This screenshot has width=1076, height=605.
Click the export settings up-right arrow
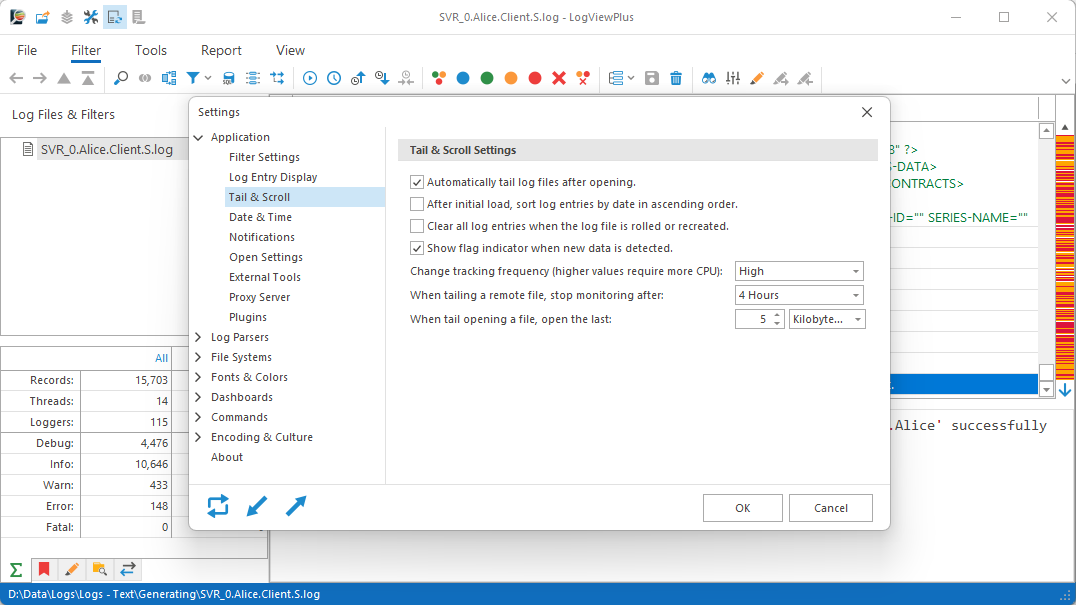click(x=296, y=506)
